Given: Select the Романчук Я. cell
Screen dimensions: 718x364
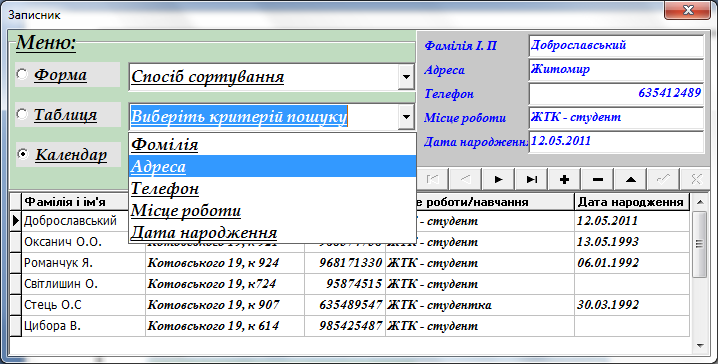Looking at the screenshot, I should [83, 263].
